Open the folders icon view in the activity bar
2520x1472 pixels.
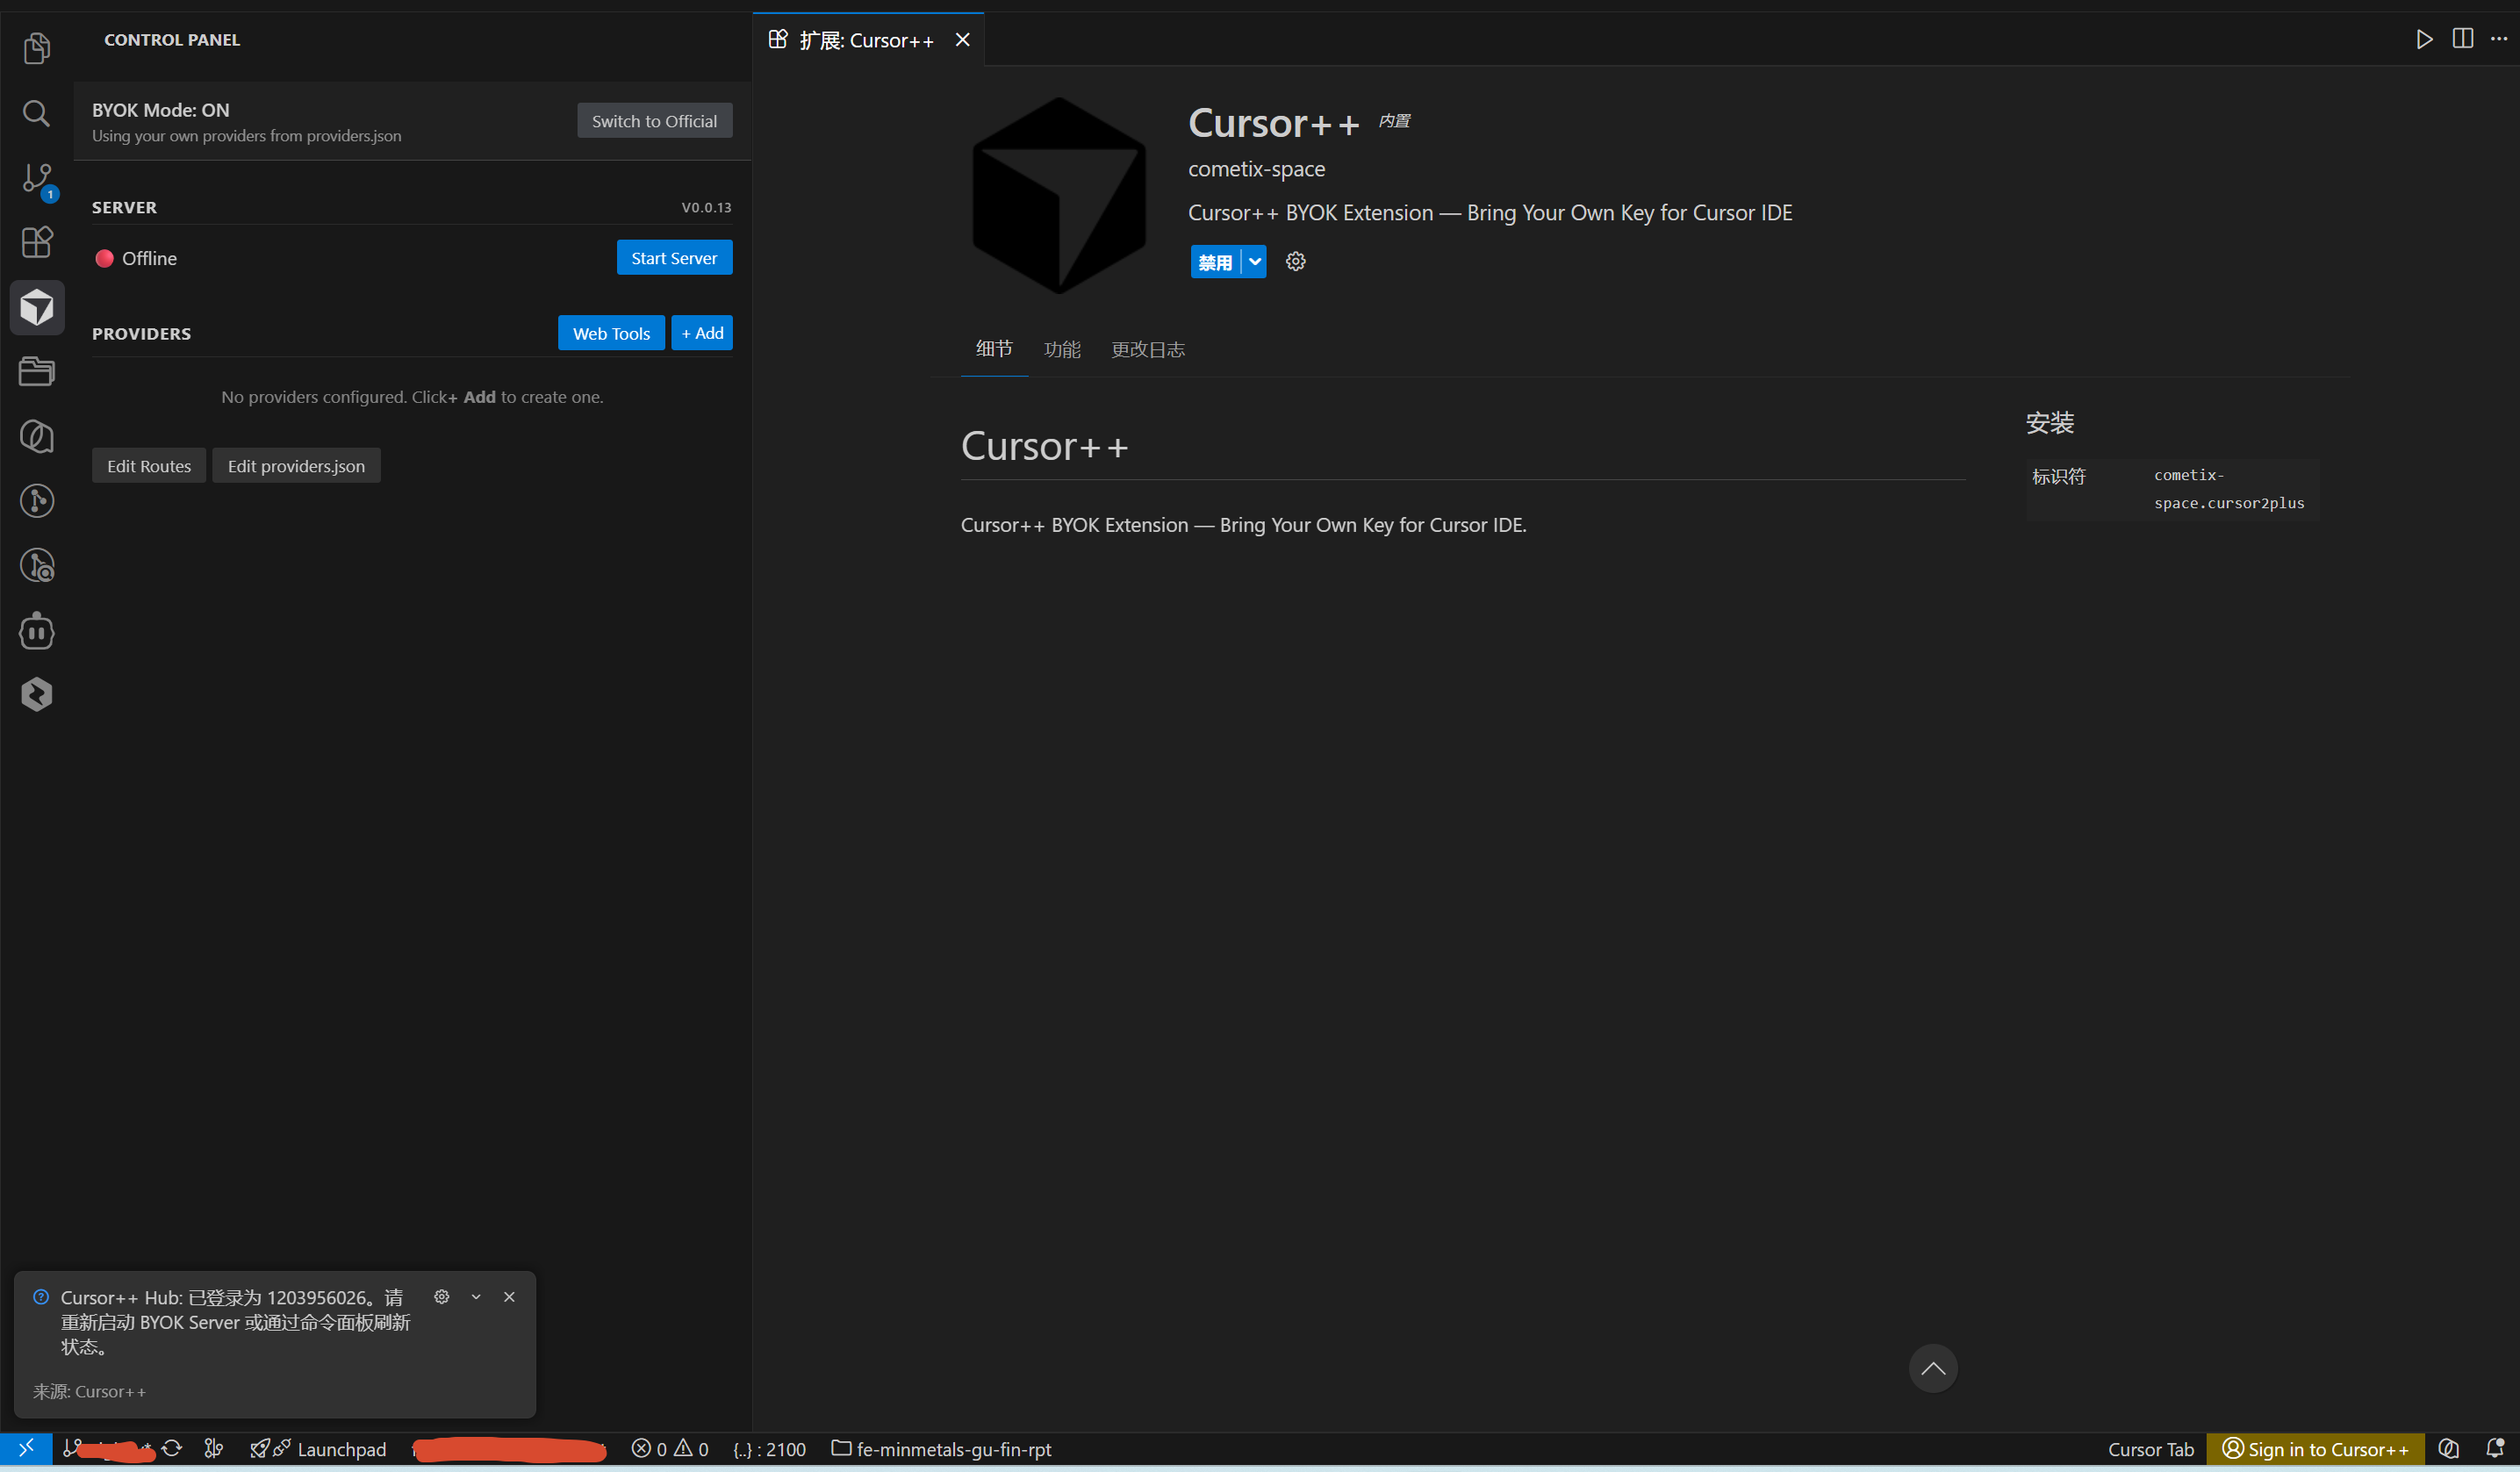[x=37, y=371]
